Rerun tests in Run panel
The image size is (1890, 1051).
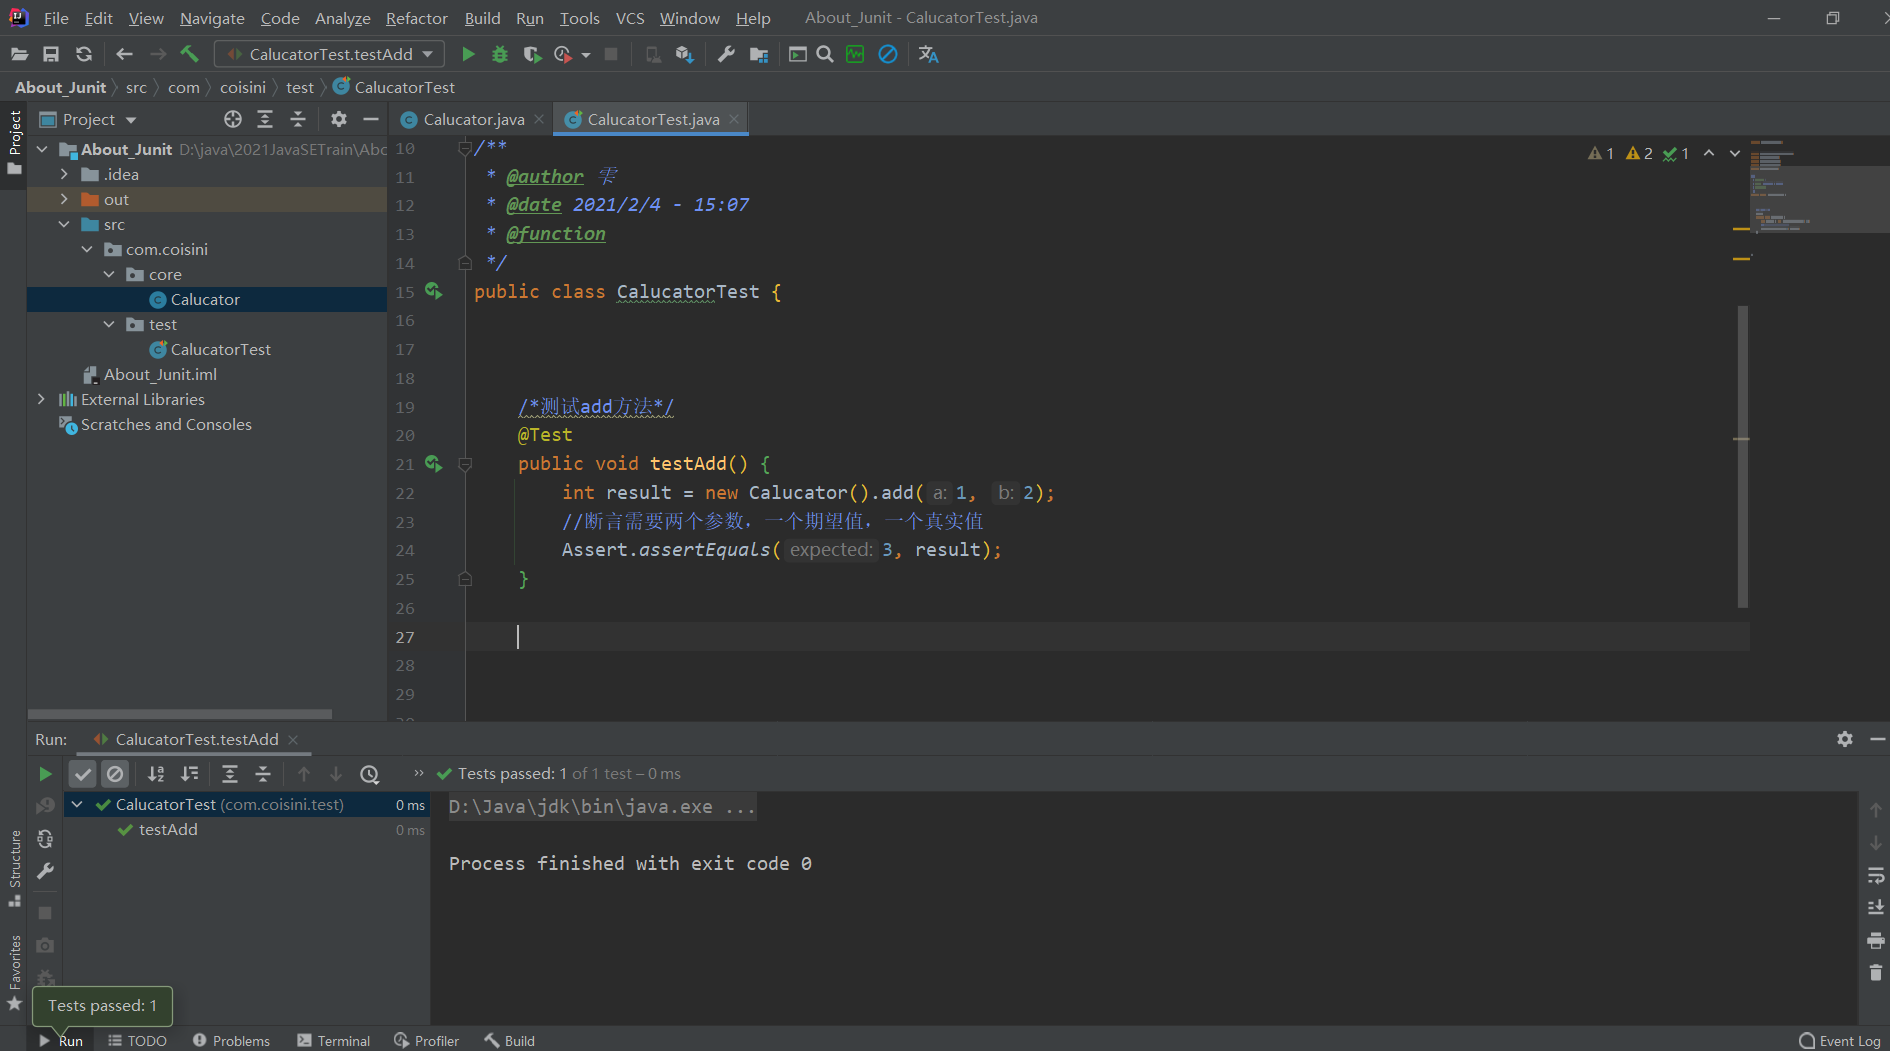45,774
